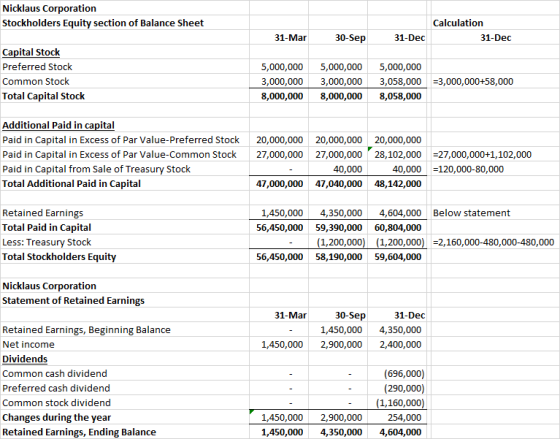
Task: Select the 58,190,000 total equity value
Action: click(x=339, y=257)
